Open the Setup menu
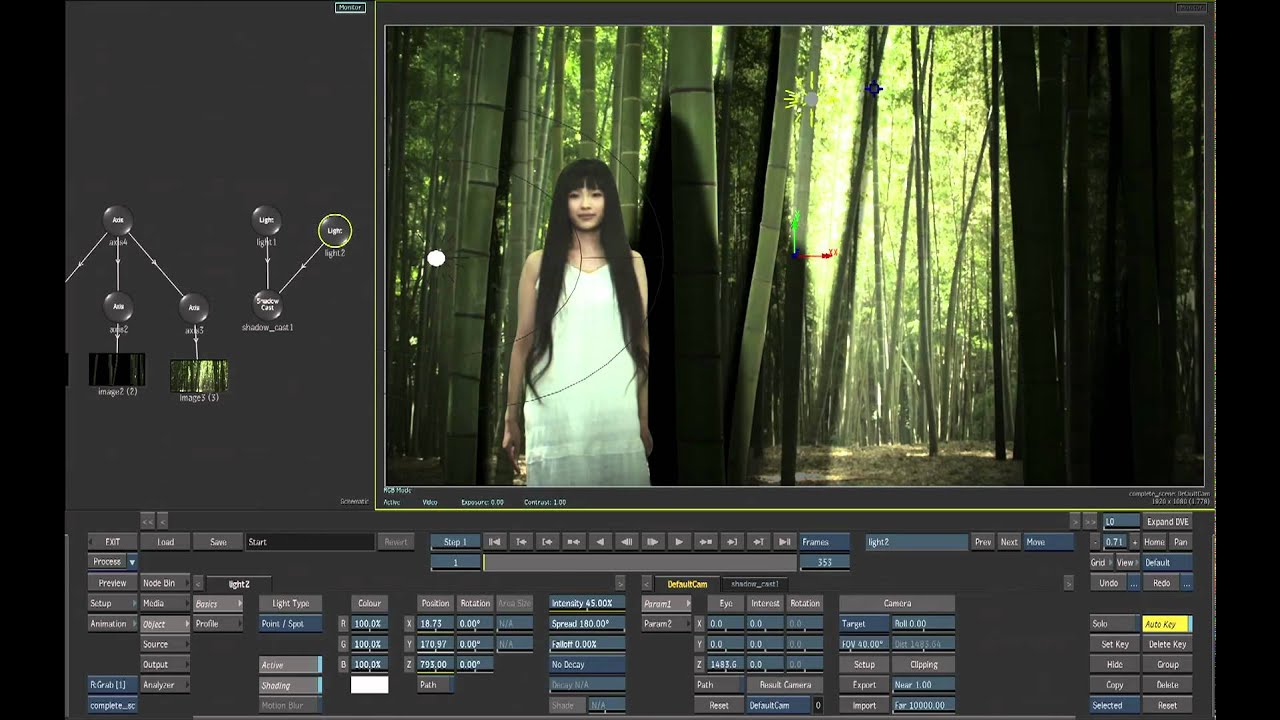The height and width of the screenshot is (720, 1280). point(112,604)
